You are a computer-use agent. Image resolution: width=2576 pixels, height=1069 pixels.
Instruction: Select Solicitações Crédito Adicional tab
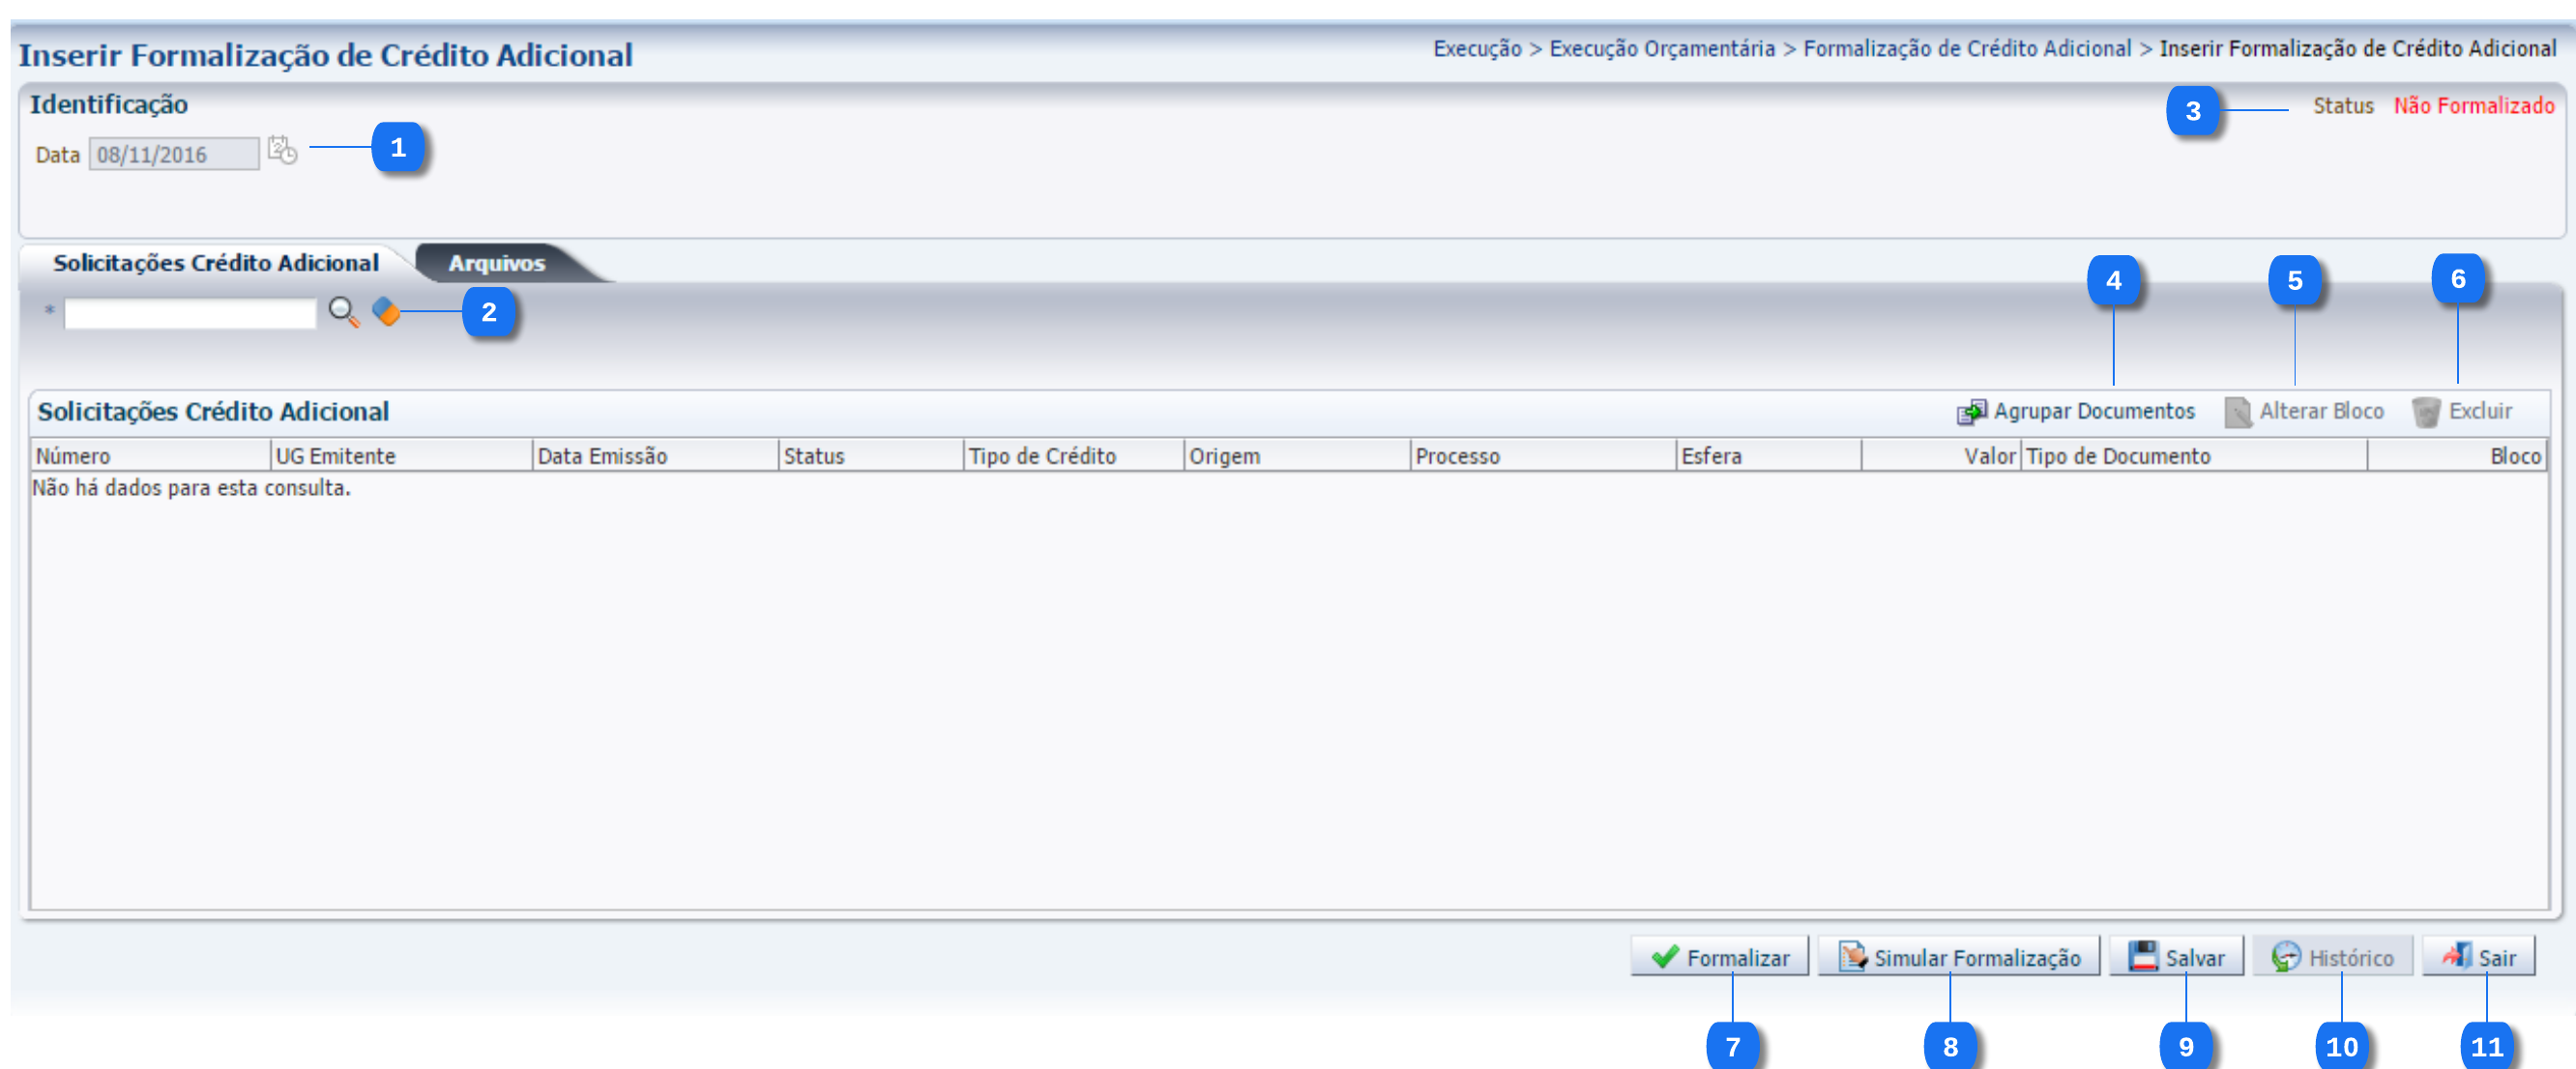click(216, 263)
